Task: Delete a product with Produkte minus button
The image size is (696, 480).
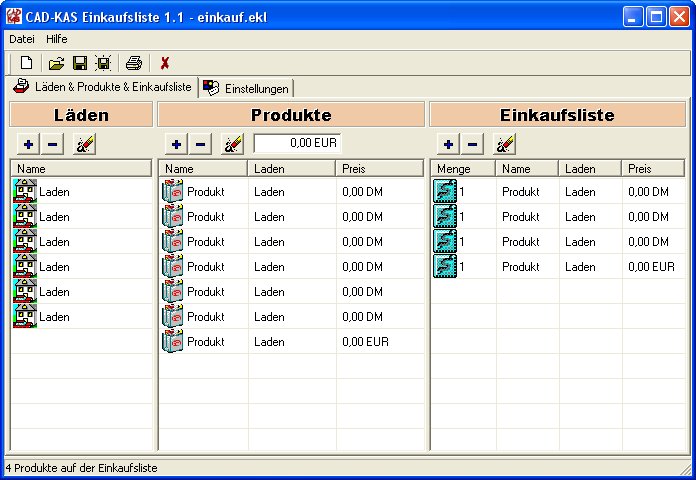Action: point(201,144)
